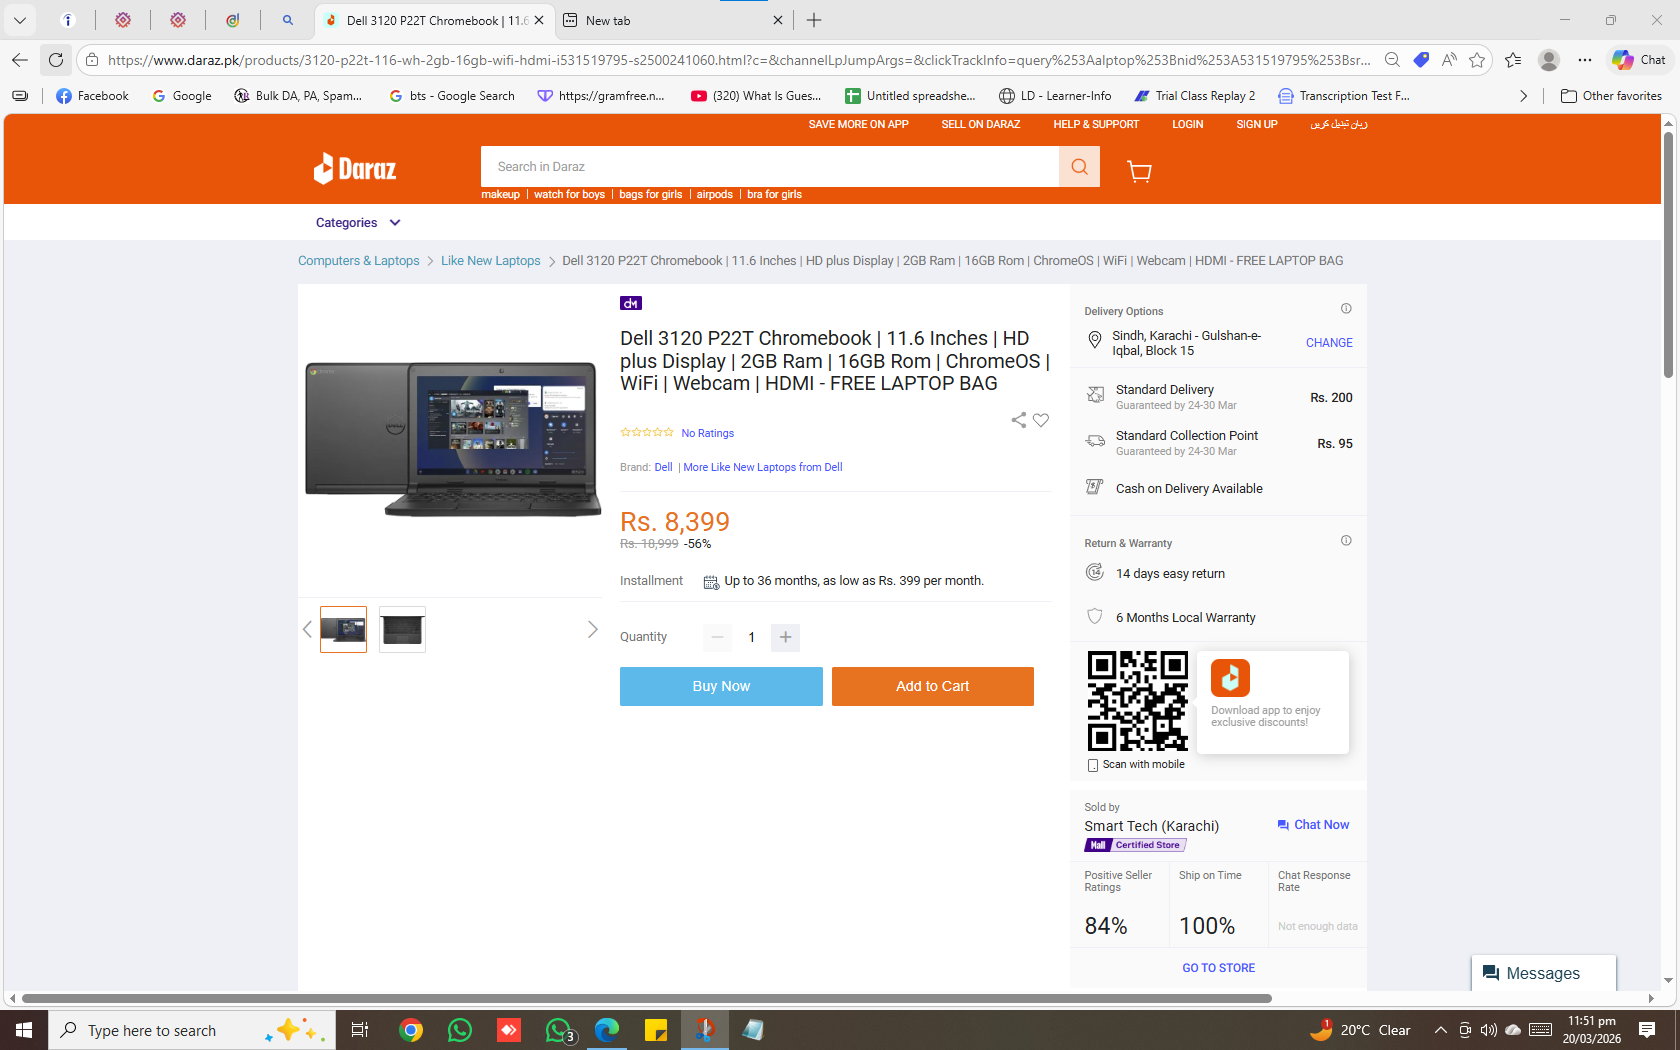1680x1050 pixels.
Task: Click GO TO STORE link
Action: click(x=1219, y=968)
